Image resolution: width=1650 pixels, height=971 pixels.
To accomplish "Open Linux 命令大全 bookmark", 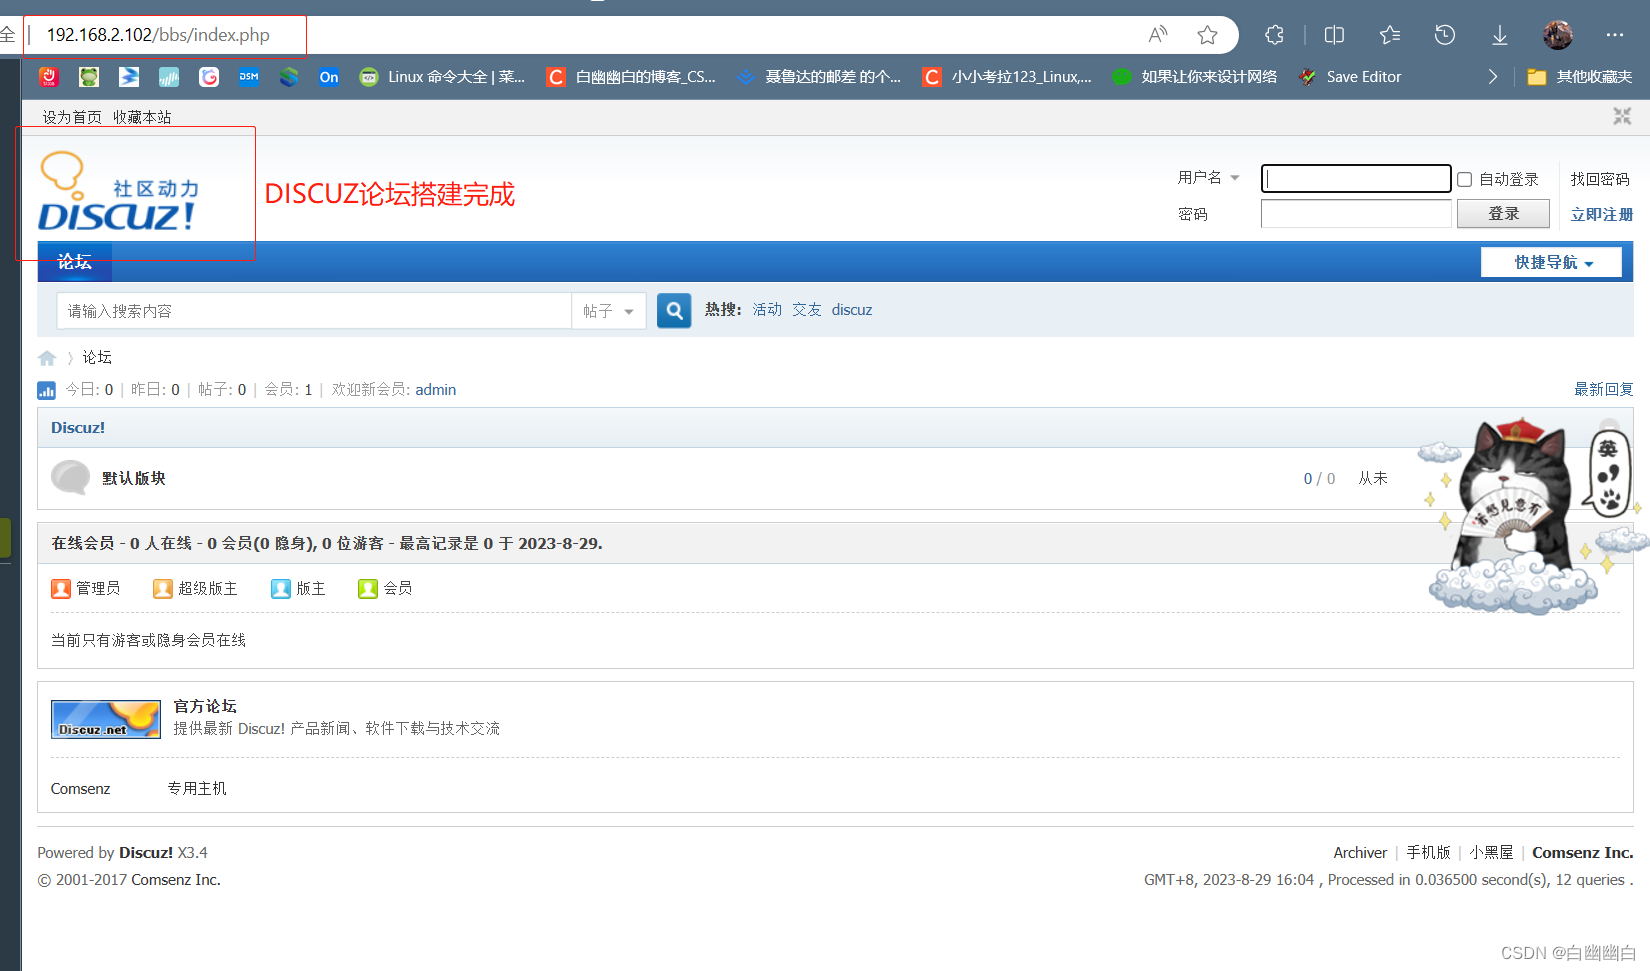I will tap(442, 77).
